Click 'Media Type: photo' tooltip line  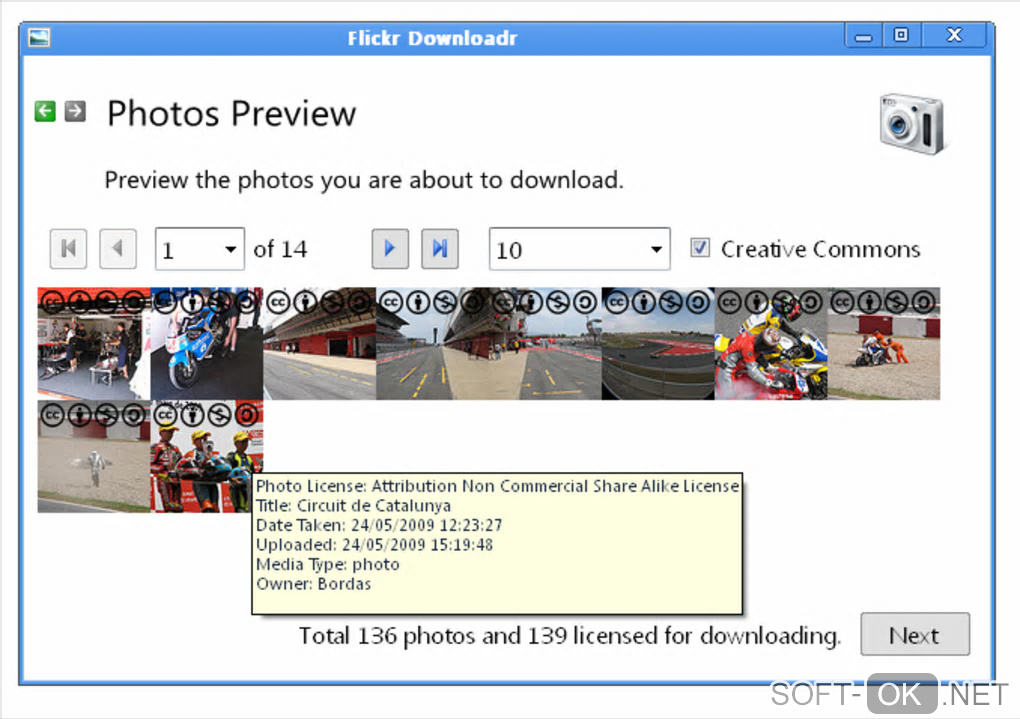coord(328,564)
